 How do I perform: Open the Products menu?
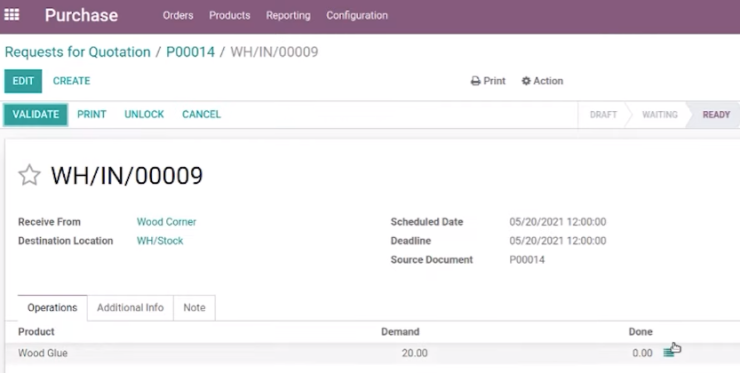coord(229,16)
